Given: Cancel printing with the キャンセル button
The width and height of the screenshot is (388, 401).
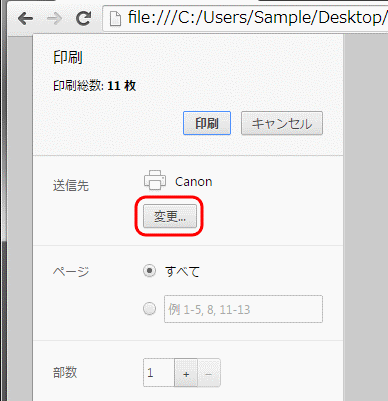Looking at the screenshot, I should tap(282, 123).
